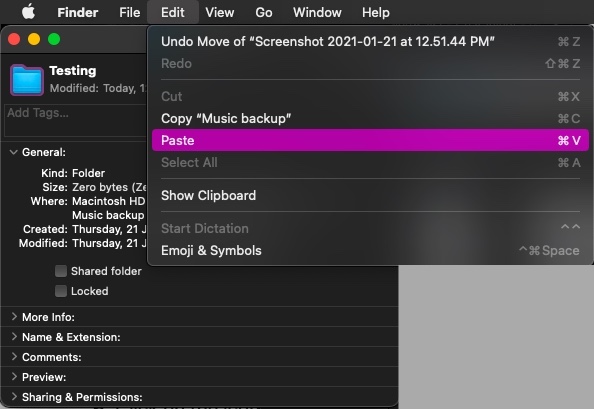Screen dimensions: 594x409
Task: Close the open Edit menu
Action: click(x=173, y=12)
